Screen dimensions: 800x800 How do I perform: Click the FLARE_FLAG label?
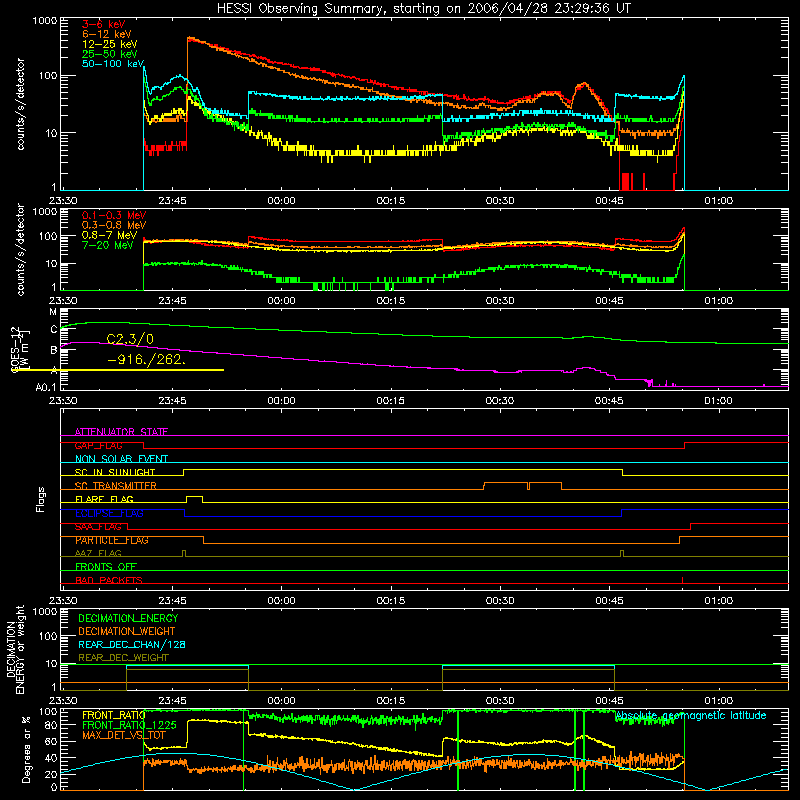coord(104,499)
